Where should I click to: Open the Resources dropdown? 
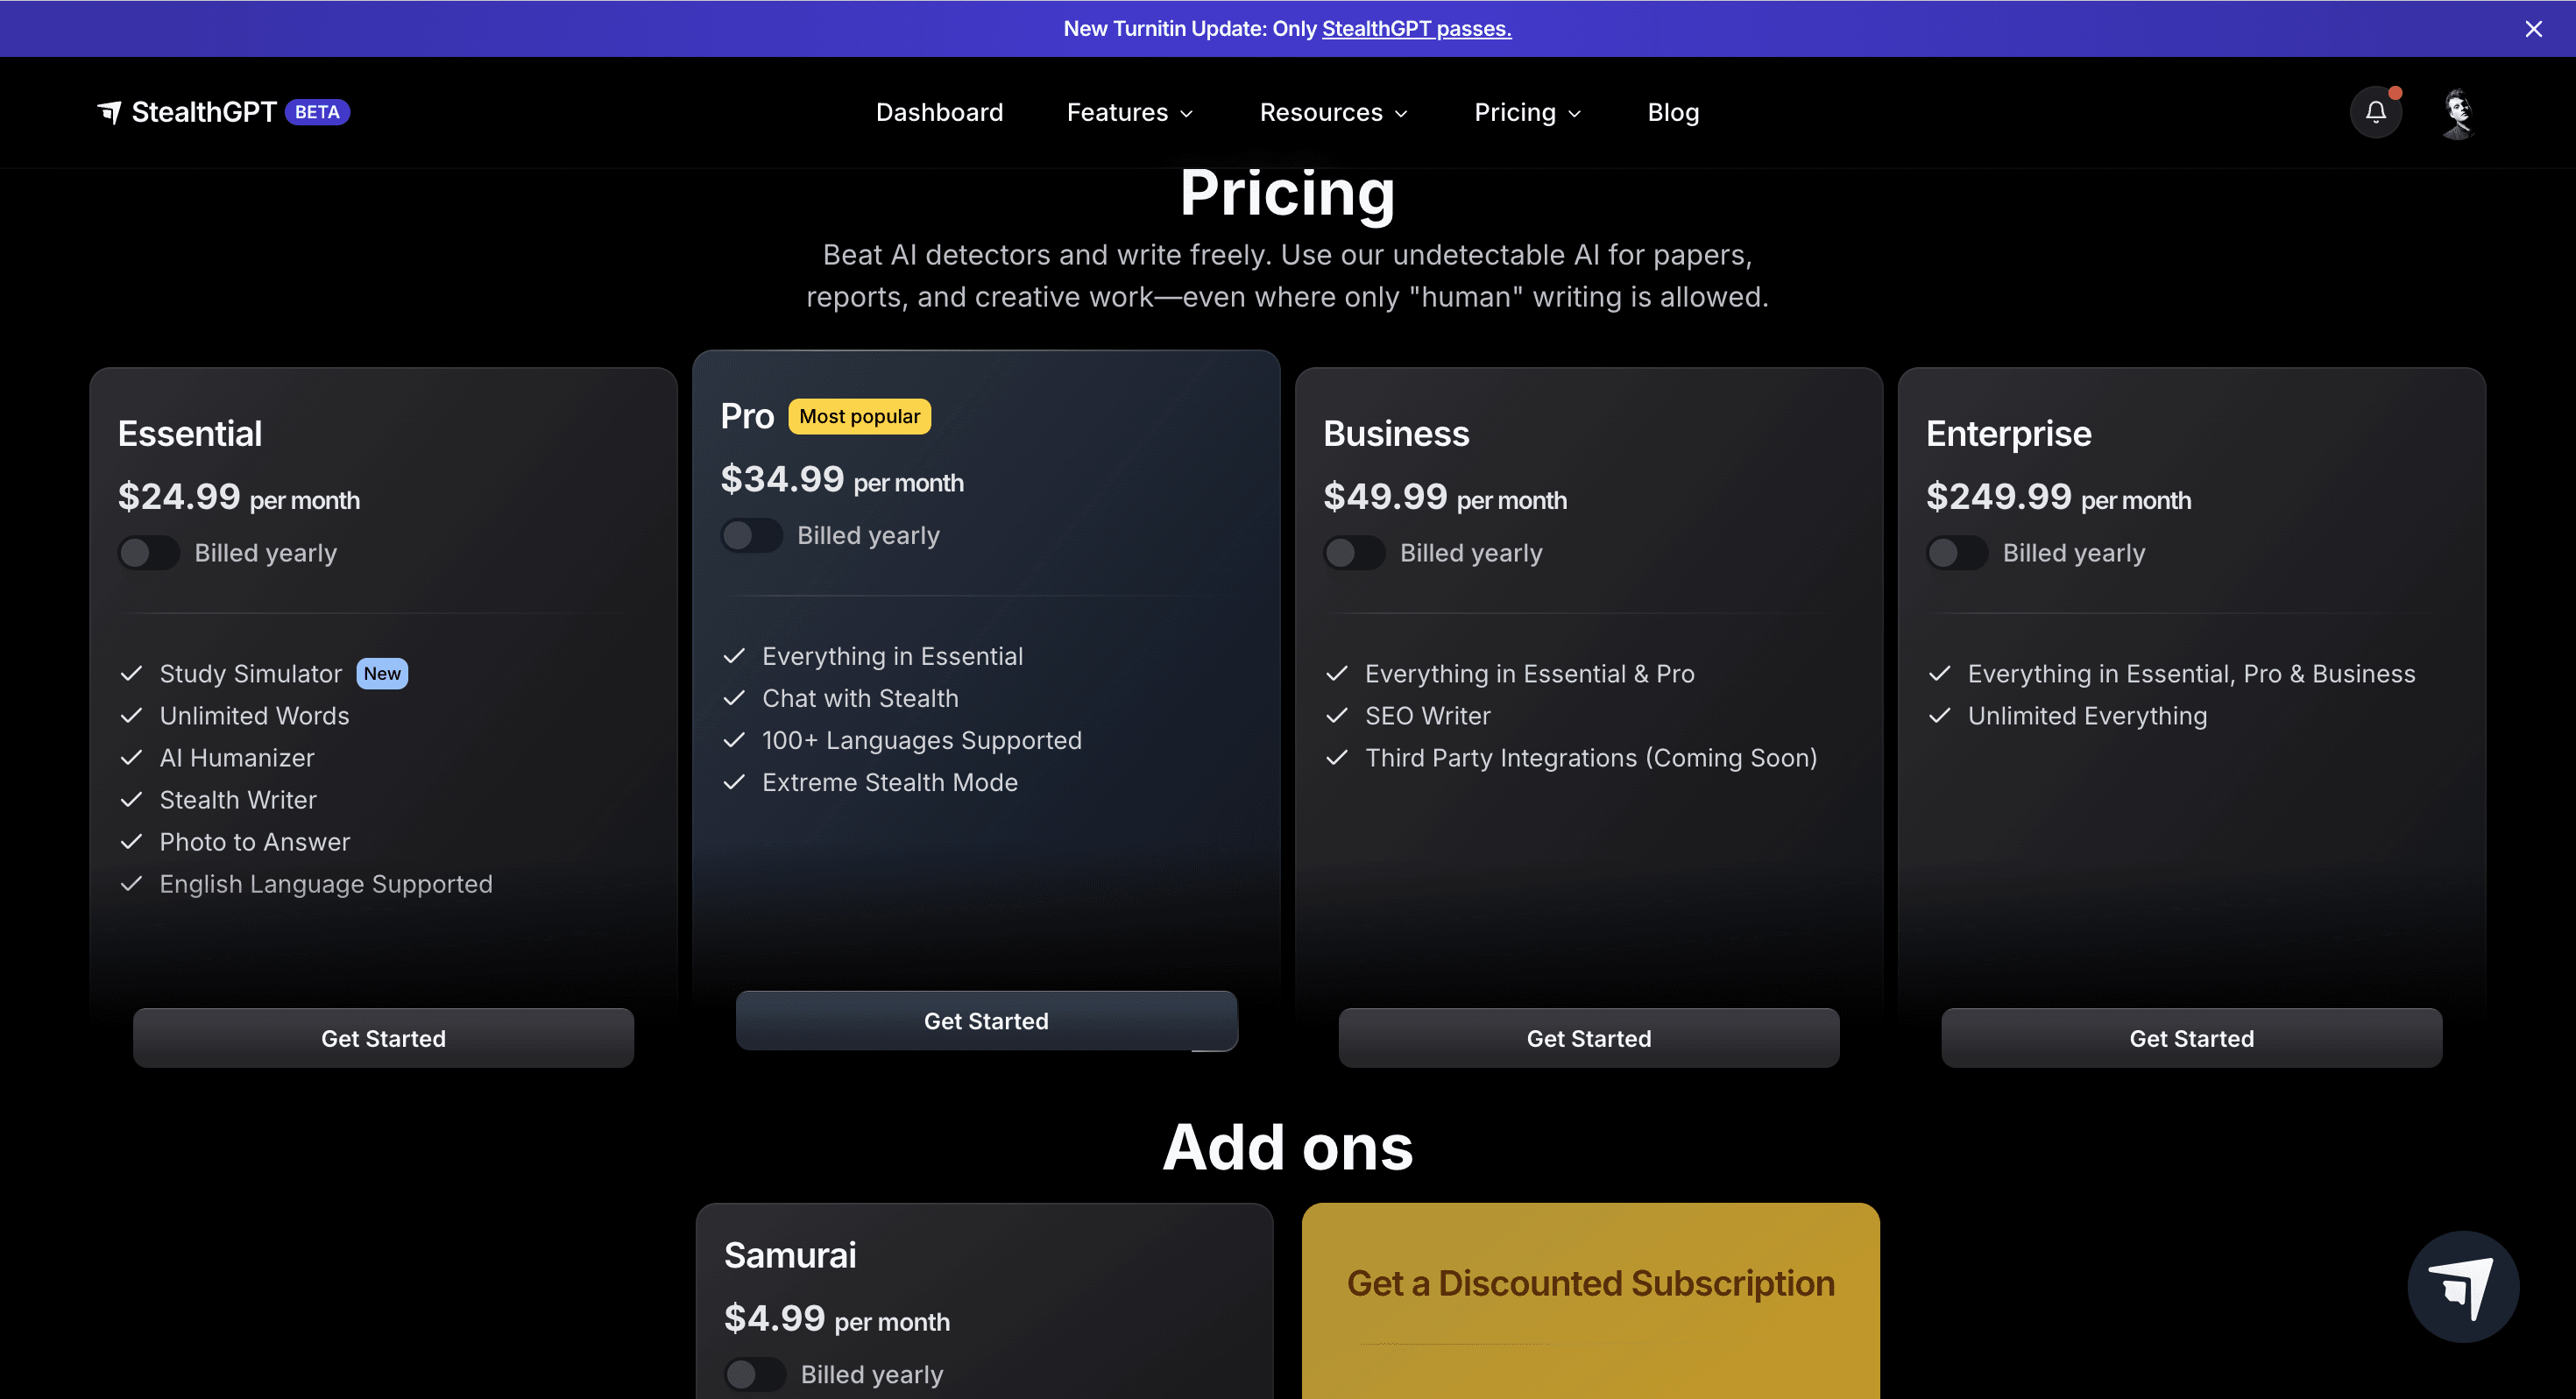(x=1333, y=112)
